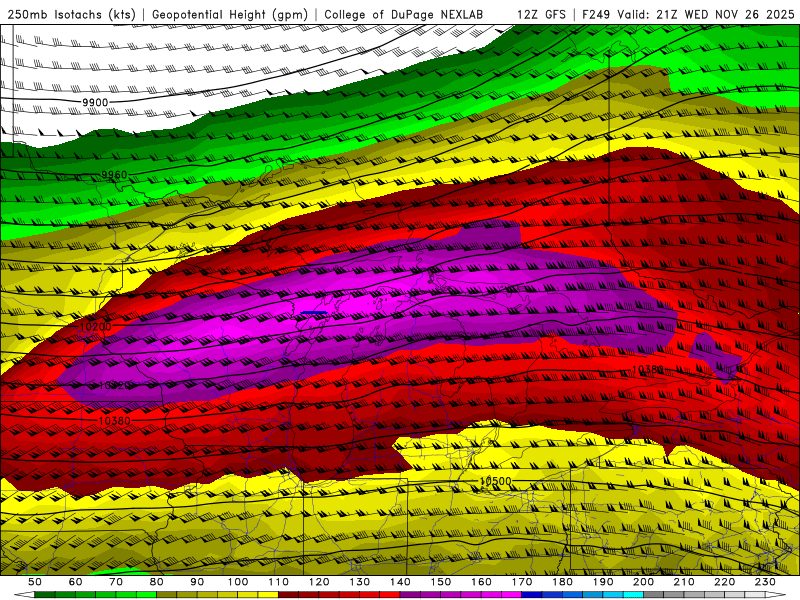
Task: Click the 10380 contour label on the left side
Action: [115, 421]
